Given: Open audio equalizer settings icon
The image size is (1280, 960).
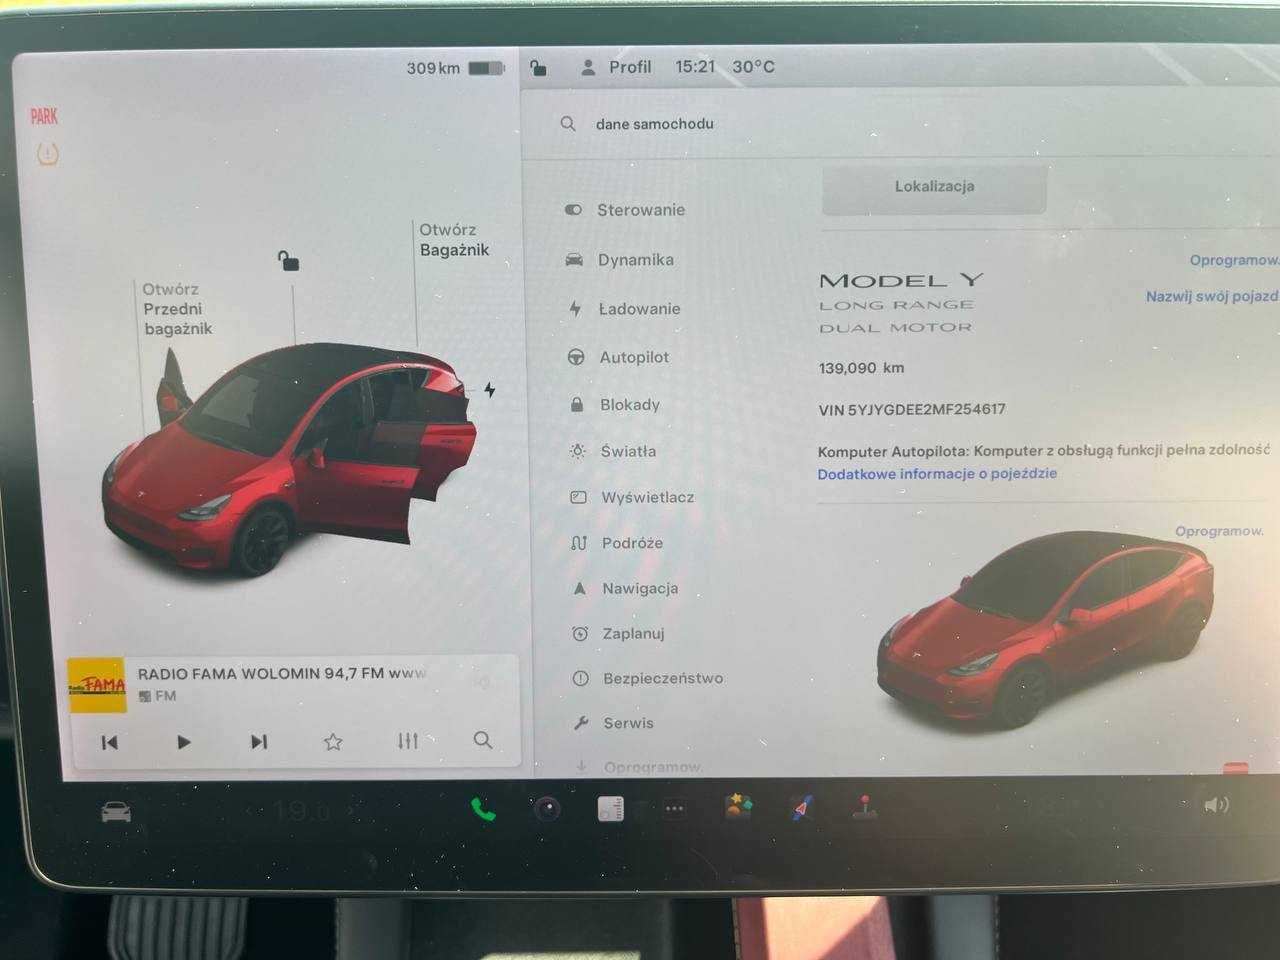Looking at the screenshot, I should (x=408, y=741).
